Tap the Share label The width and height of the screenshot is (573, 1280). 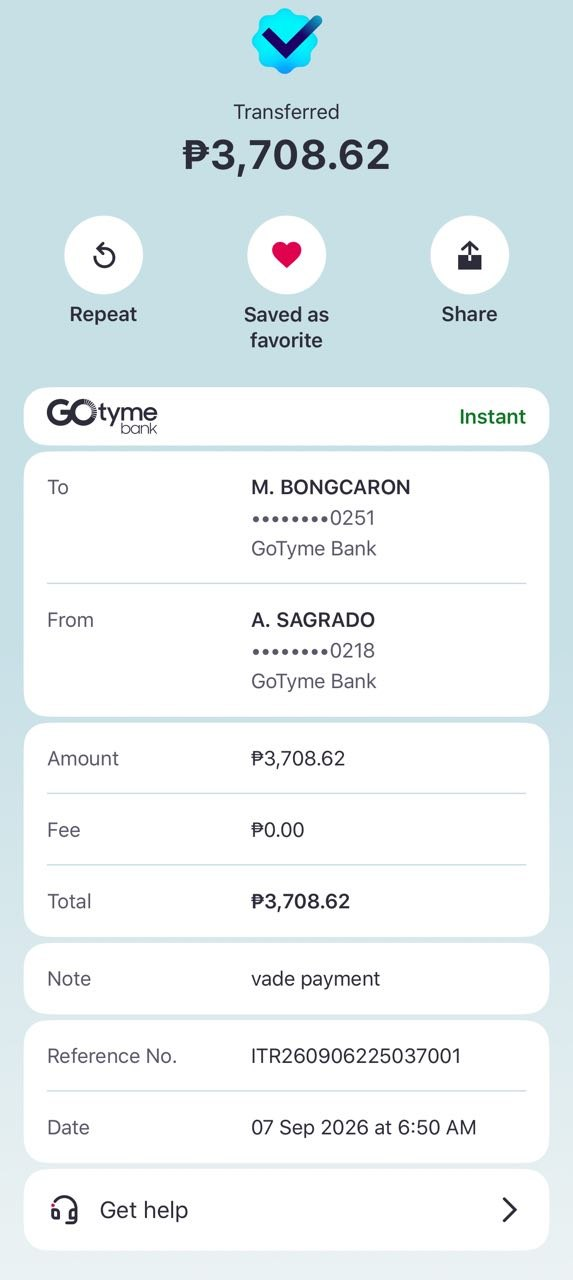pyautogui.click(x=469, y=314)
